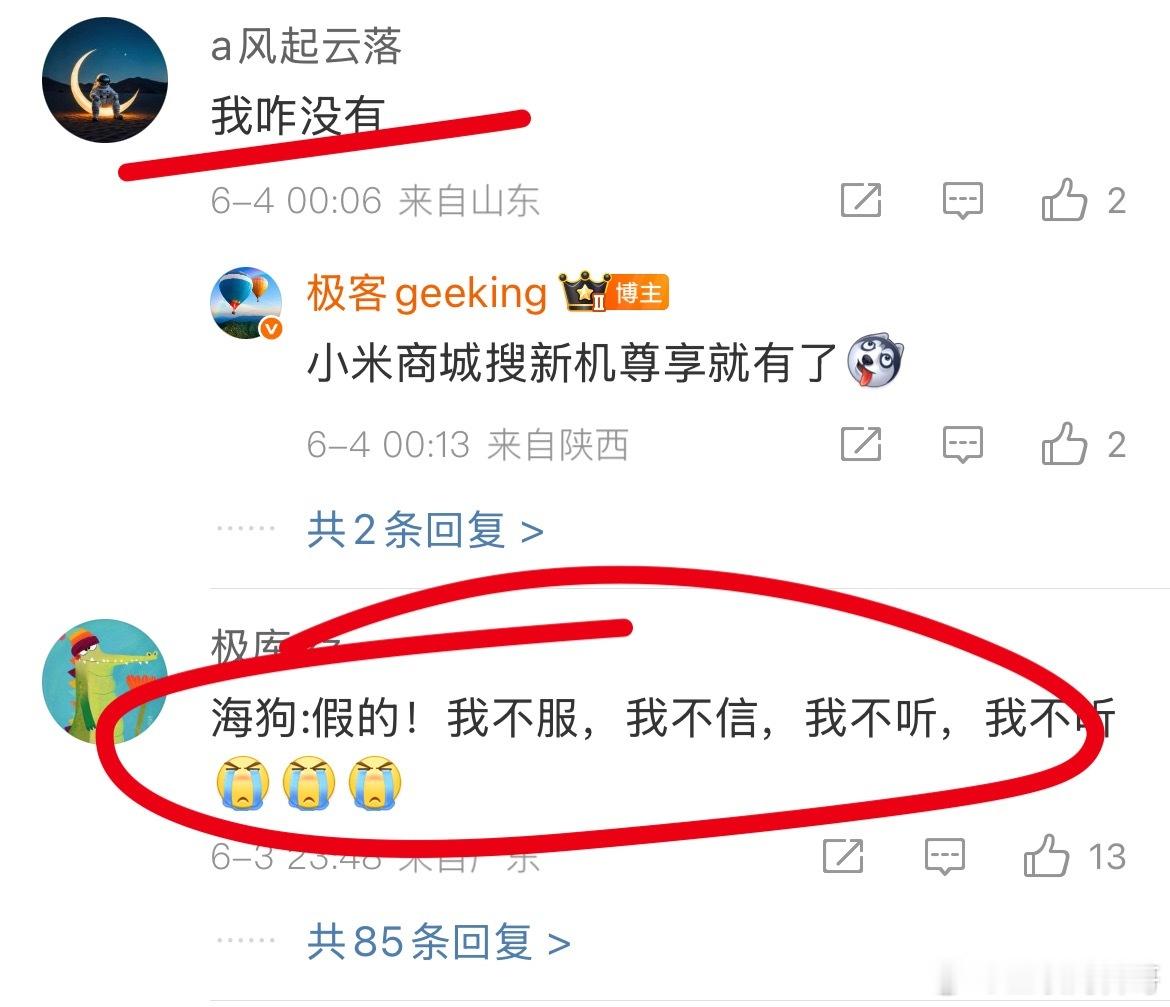Reply to 极客geeking using comment bubble icon

963,445
